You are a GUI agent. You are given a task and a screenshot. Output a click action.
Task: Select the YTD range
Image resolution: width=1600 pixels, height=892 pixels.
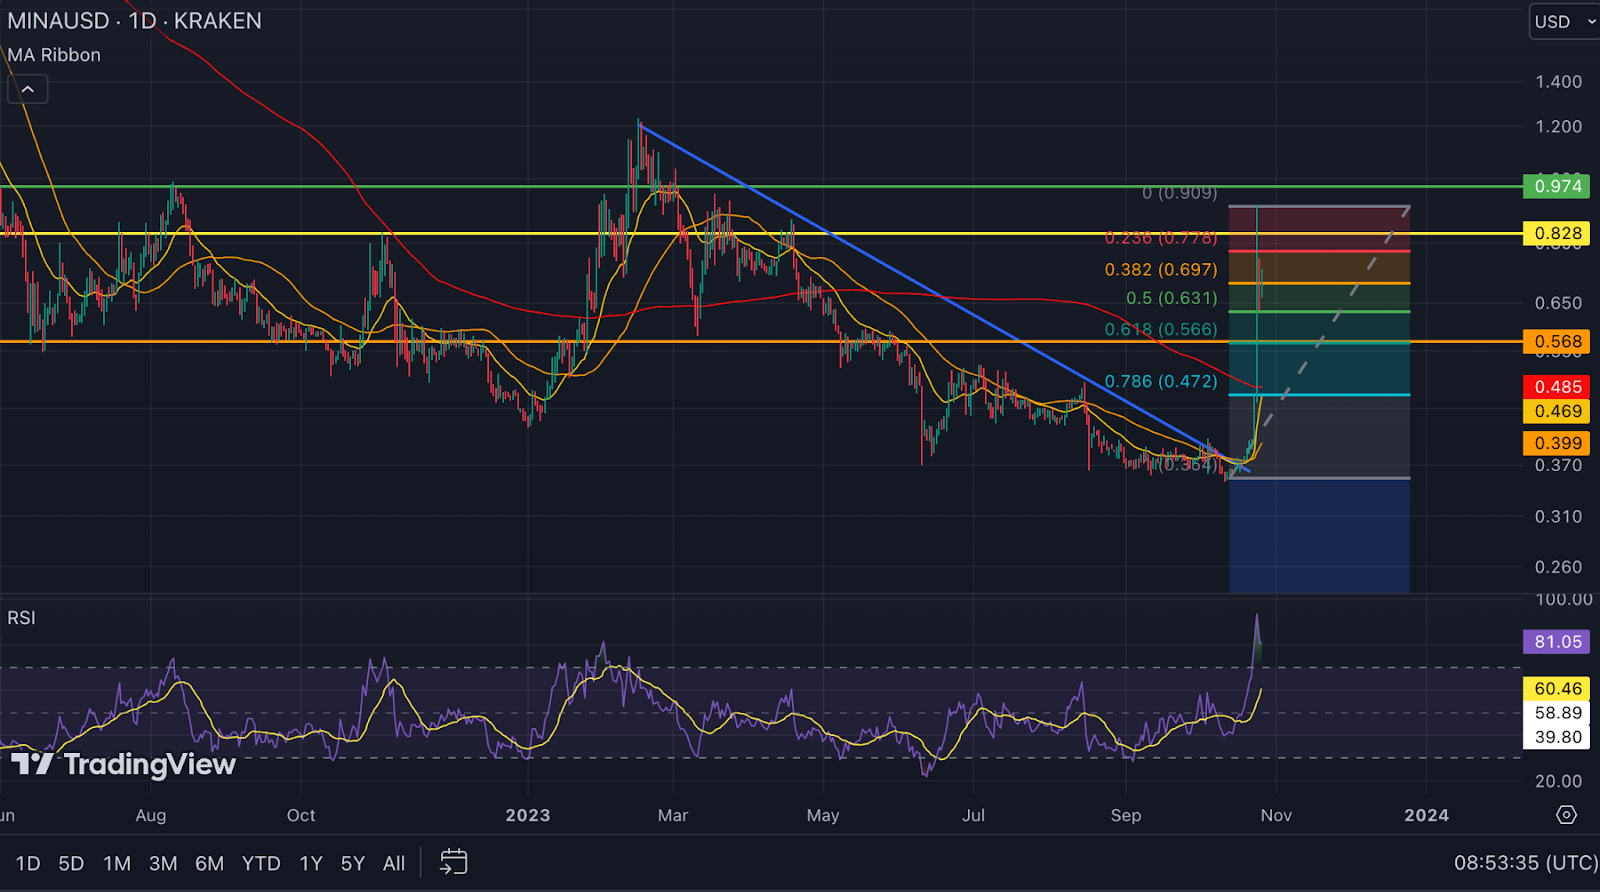(x=261, y=863)
